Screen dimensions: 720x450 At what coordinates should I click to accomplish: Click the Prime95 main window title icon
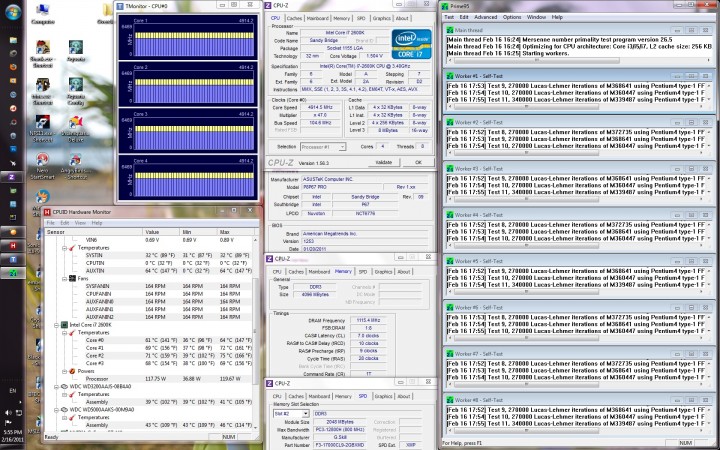(x=444, y=6)
